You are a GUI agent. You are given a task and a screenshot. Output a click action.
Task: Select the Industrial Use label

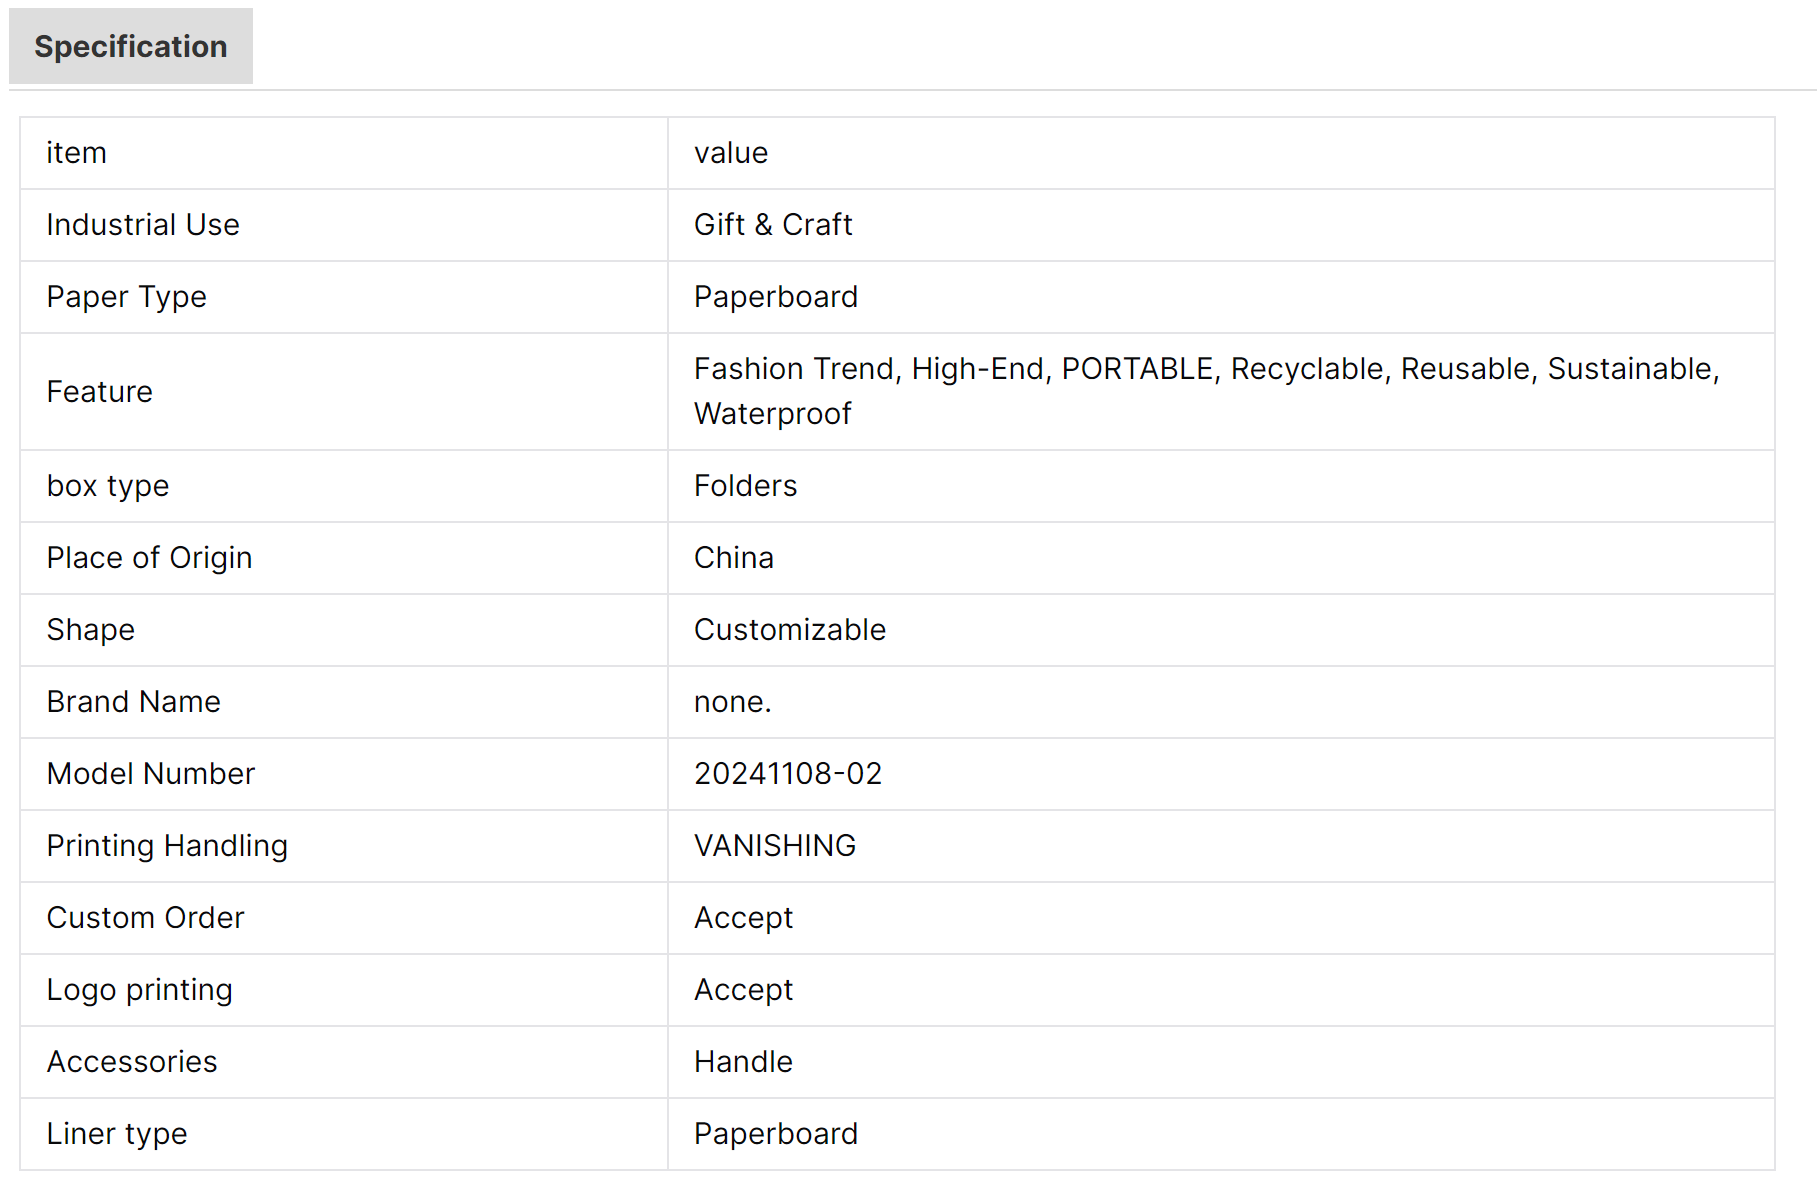click(143, 225)
